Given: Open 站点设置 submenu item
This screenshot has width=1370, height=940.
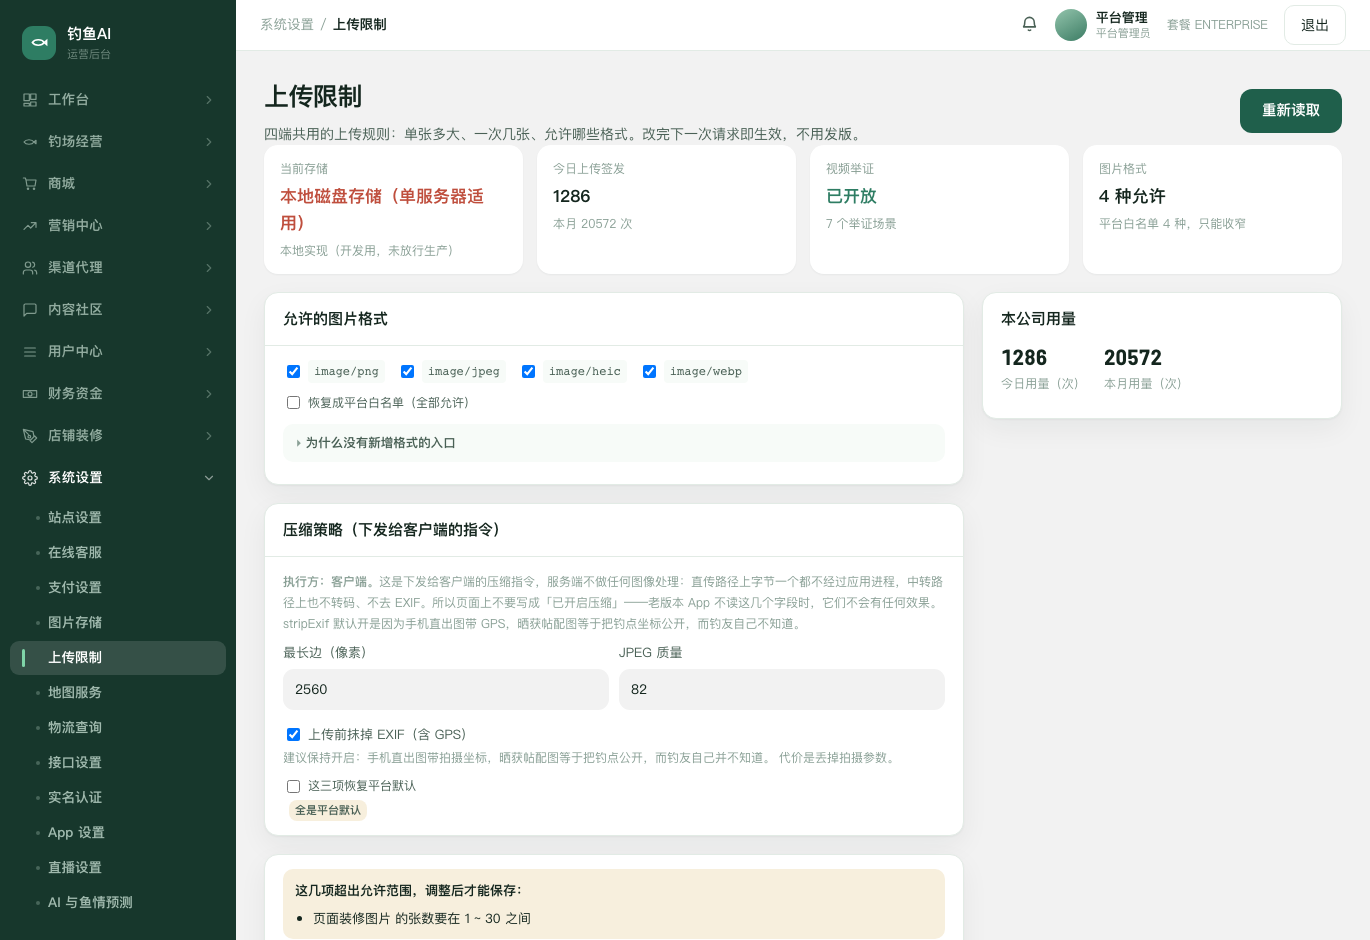Looking at the screenshot, I should point(118,518).
